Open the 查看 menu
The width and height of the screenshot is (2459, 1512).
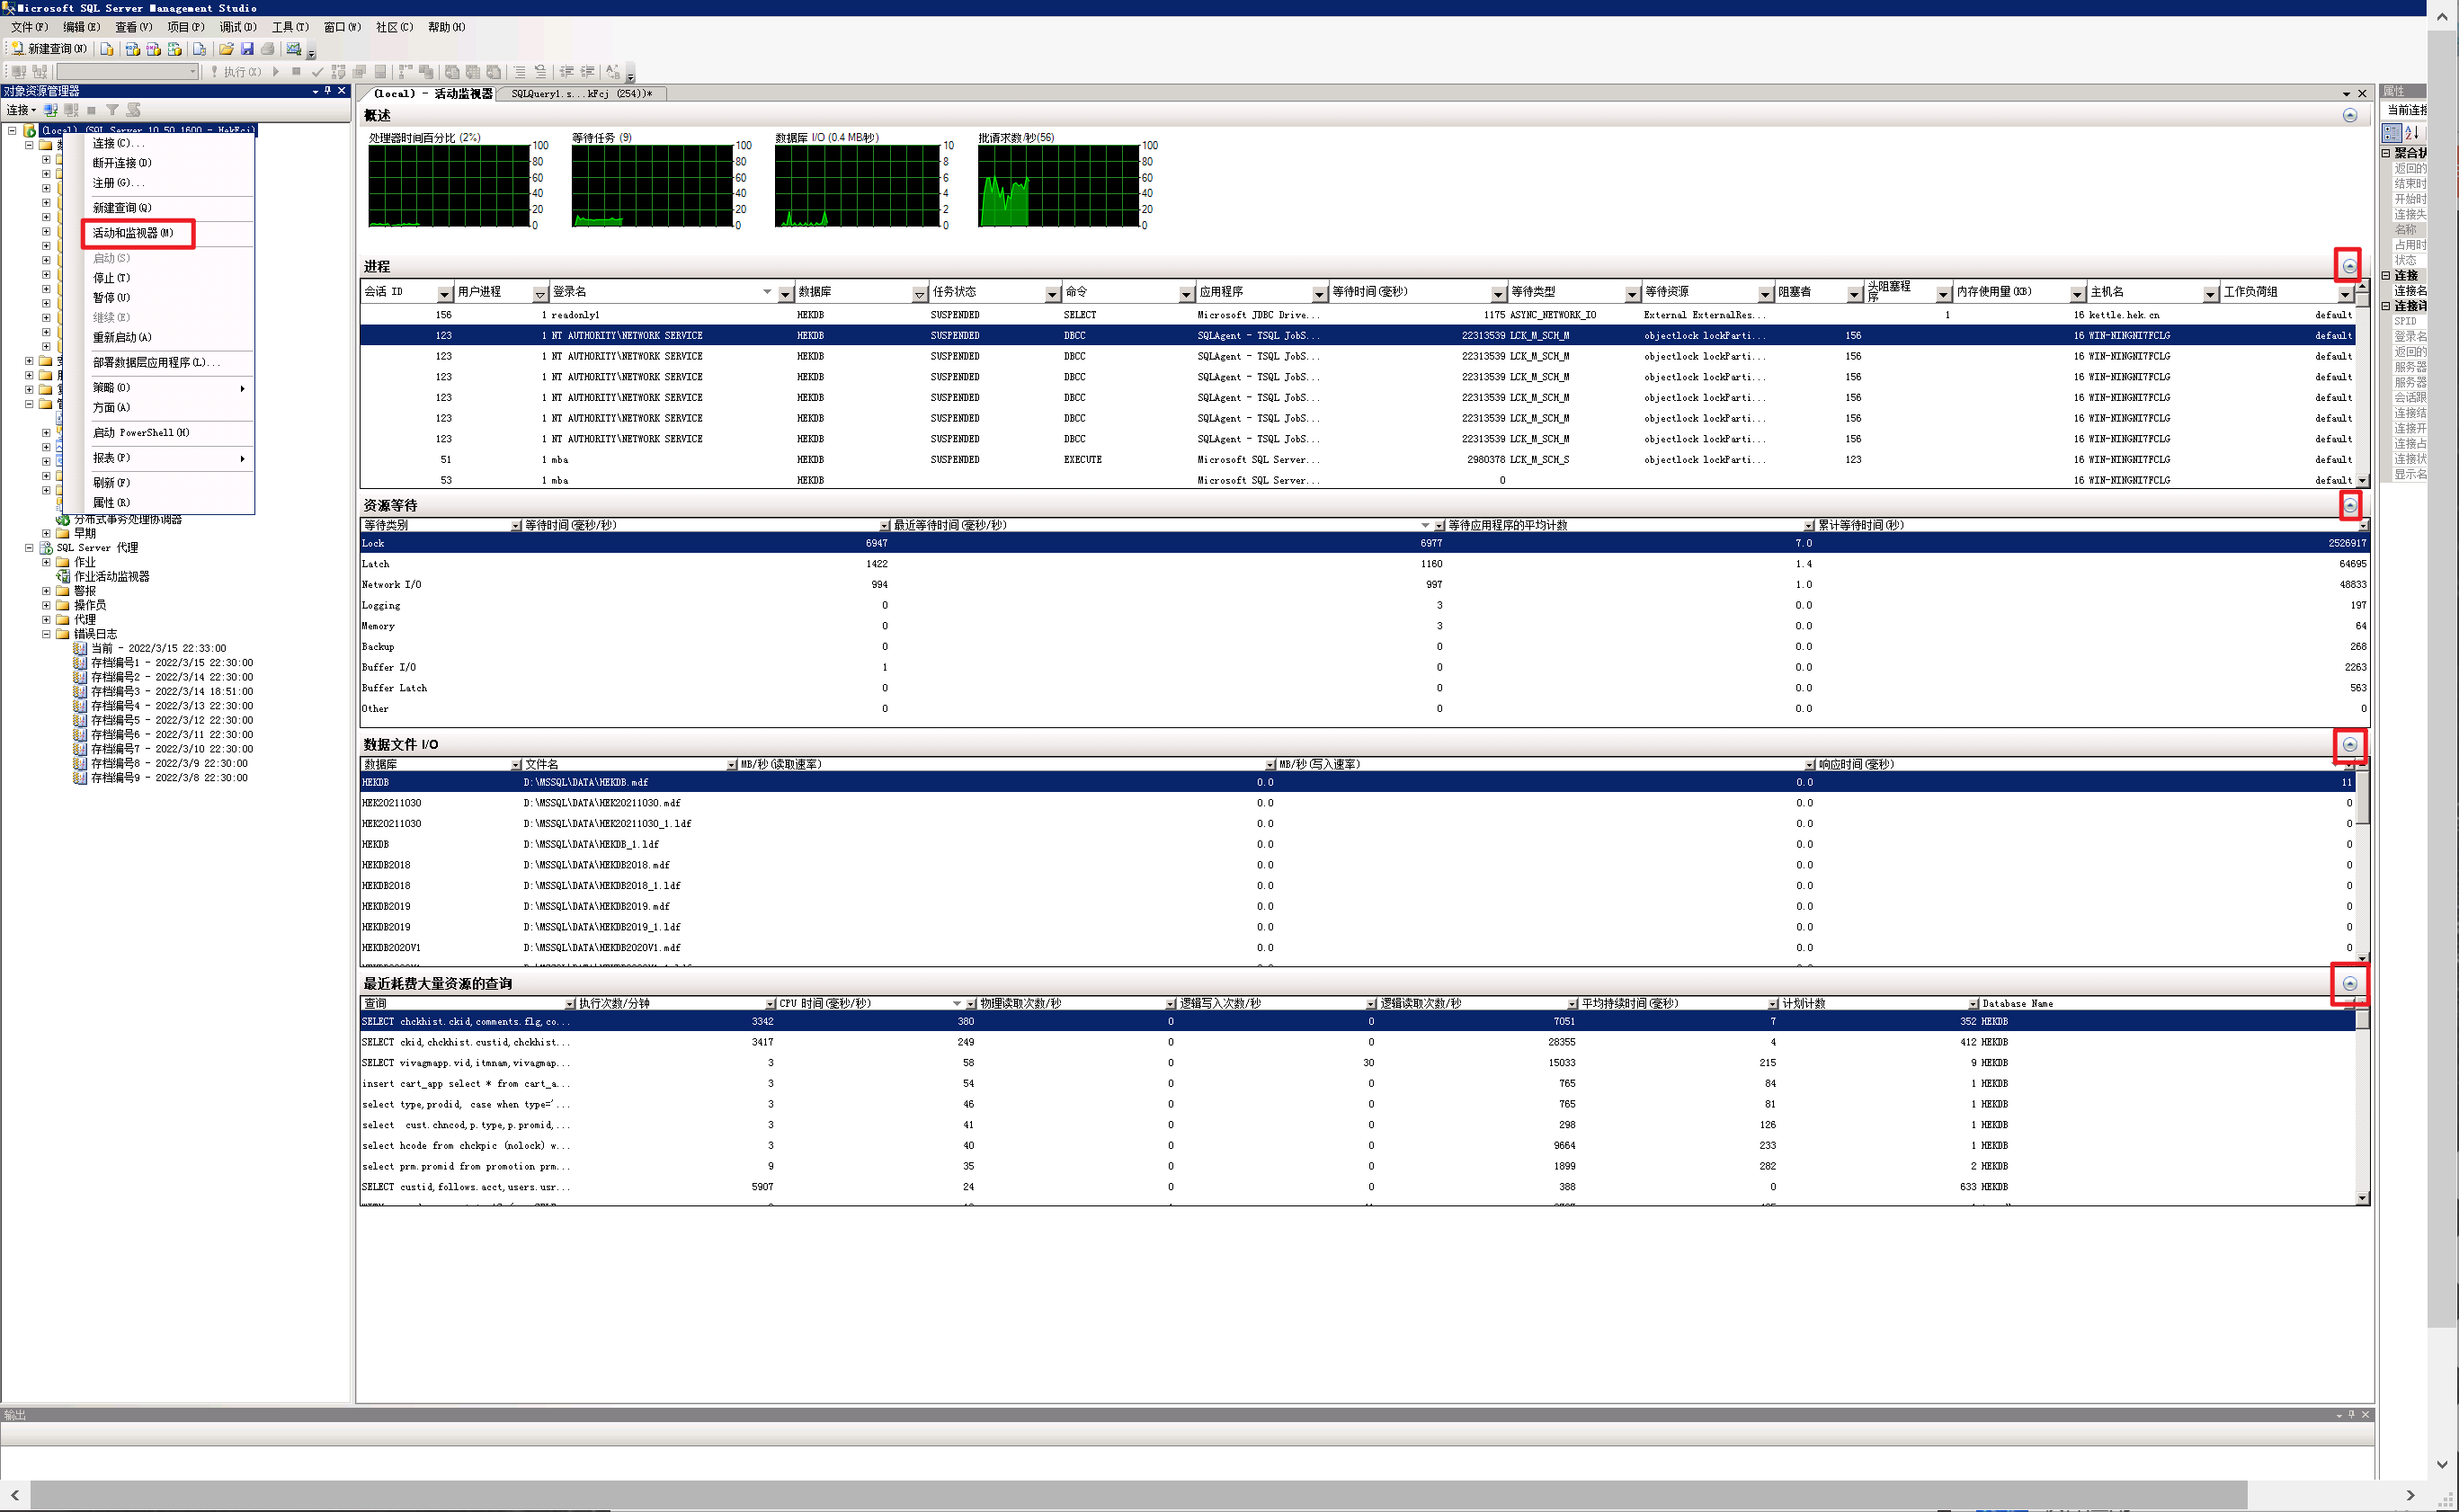133,27
